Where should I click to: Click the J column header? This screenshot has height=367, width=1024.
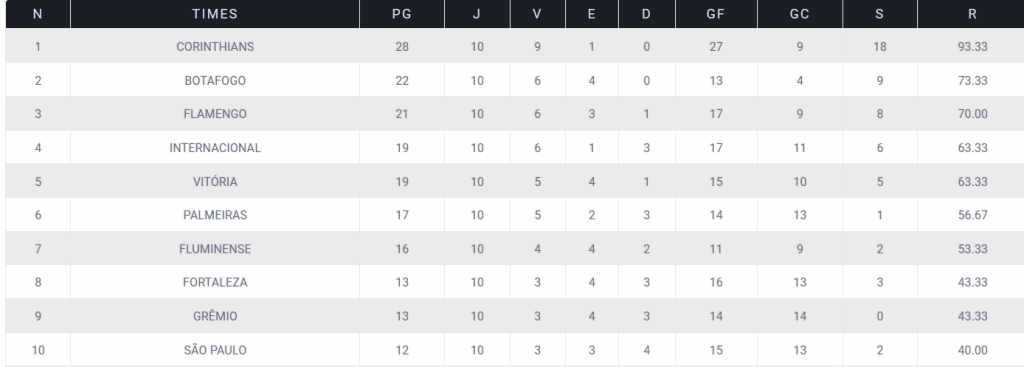pyautogui.click(x=477, y=14)
